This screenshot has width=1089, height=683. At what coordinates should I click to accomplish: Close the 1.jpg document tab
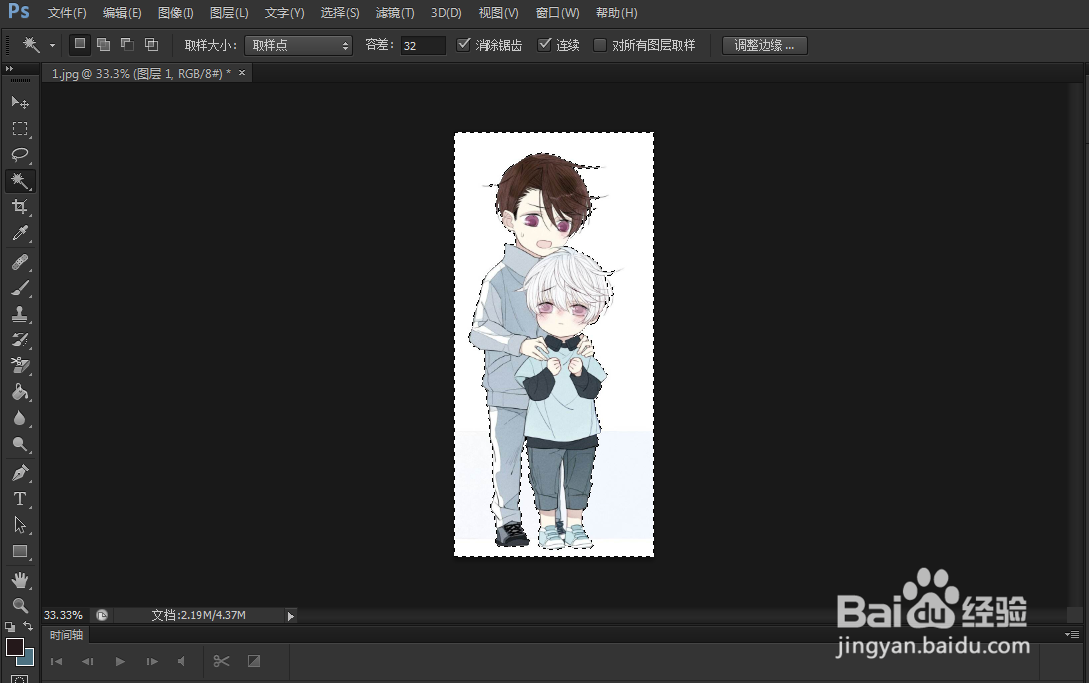coord(242,72)
